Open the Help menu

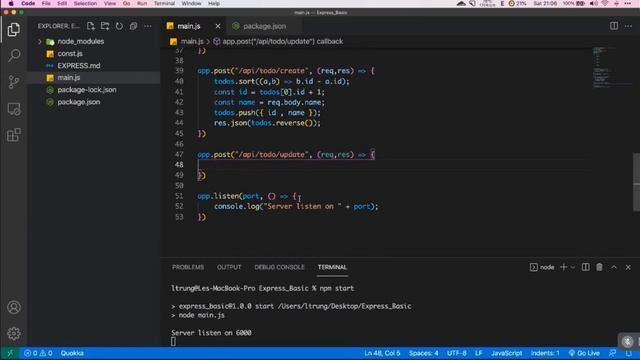tap(214, 3)
